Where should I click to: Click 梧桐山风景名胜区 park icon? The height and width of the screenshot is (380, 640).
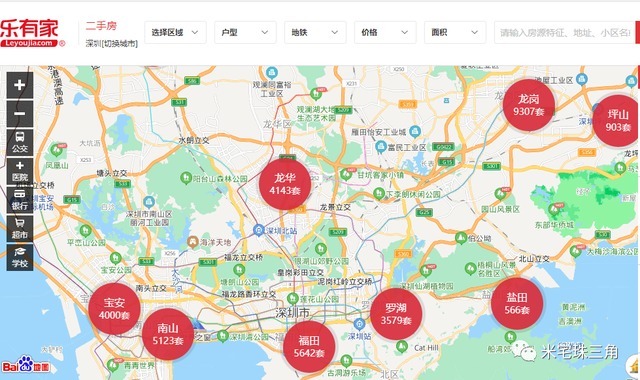point(470,269)
